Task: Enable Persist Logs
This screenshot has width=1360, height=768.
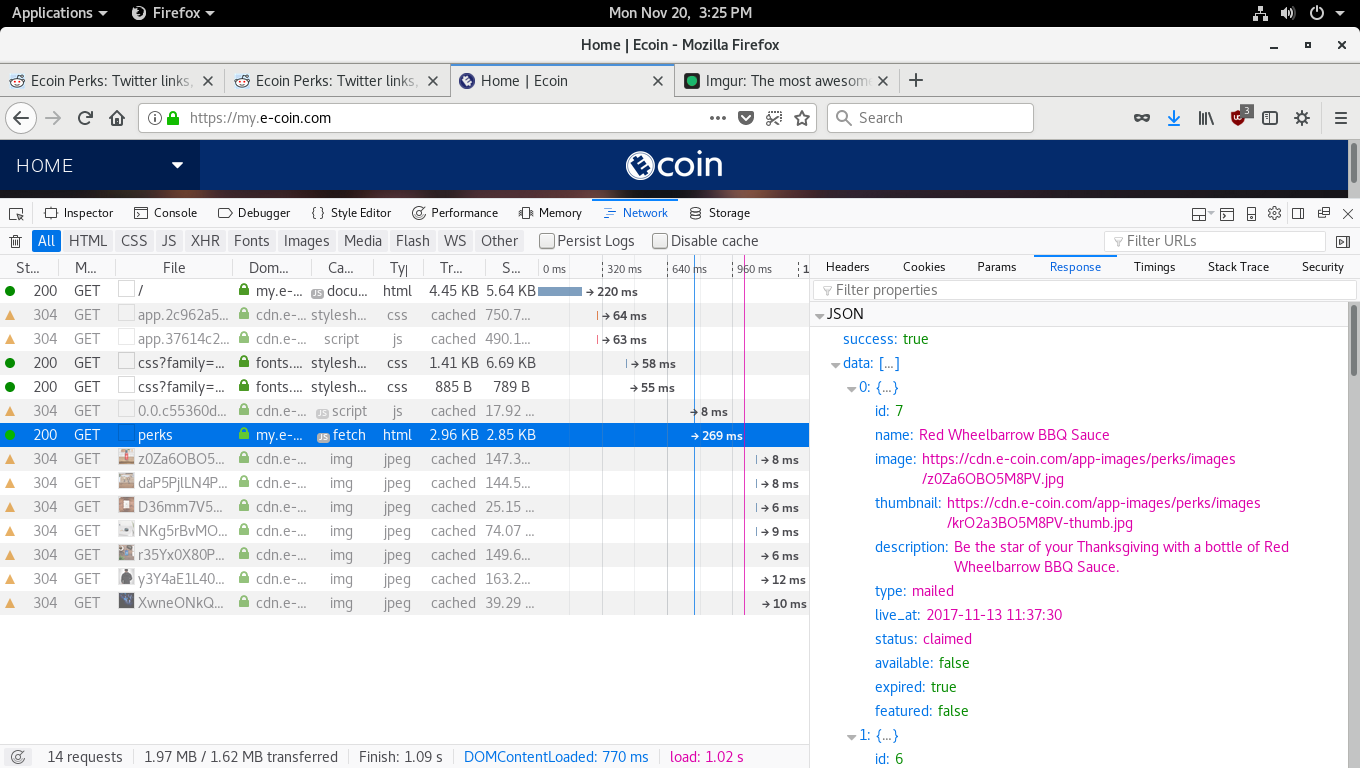Action: click(546, 240)
